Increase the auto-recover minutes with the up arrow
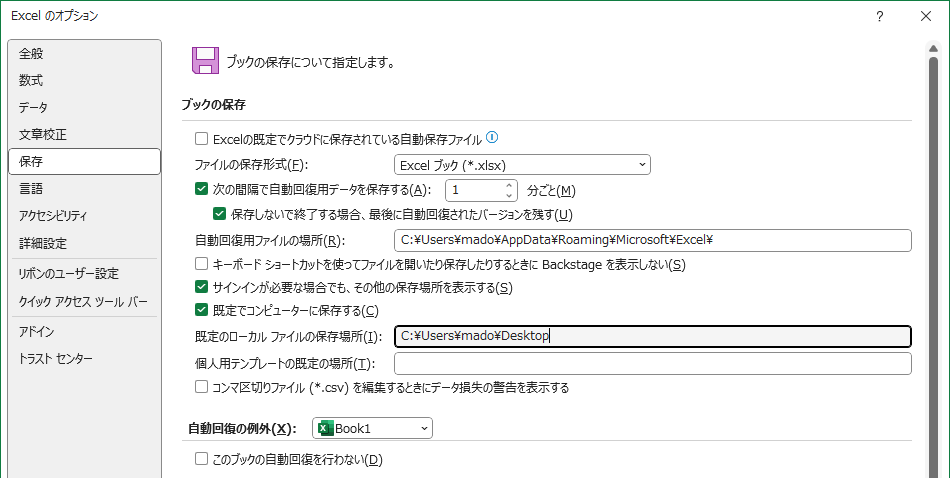Image resolution: width=950 pixels, height=478 pixels. 509,185
